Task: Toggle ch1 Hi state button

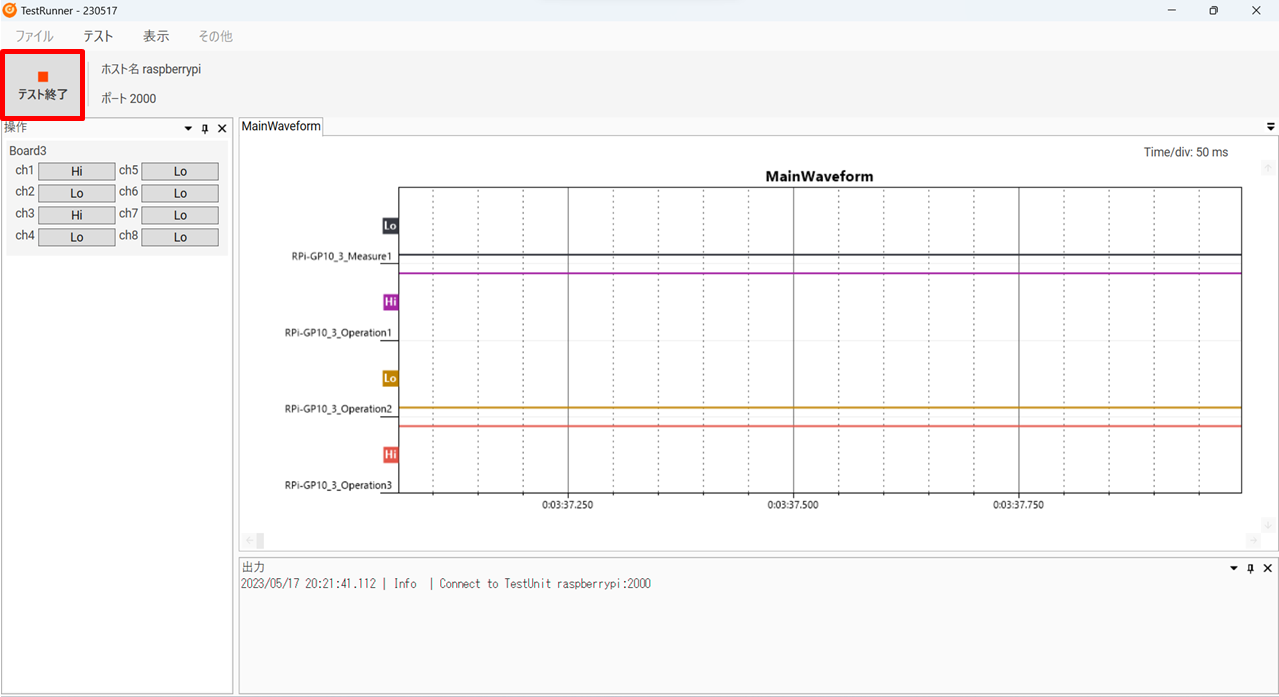Action: tap(77, 171)
